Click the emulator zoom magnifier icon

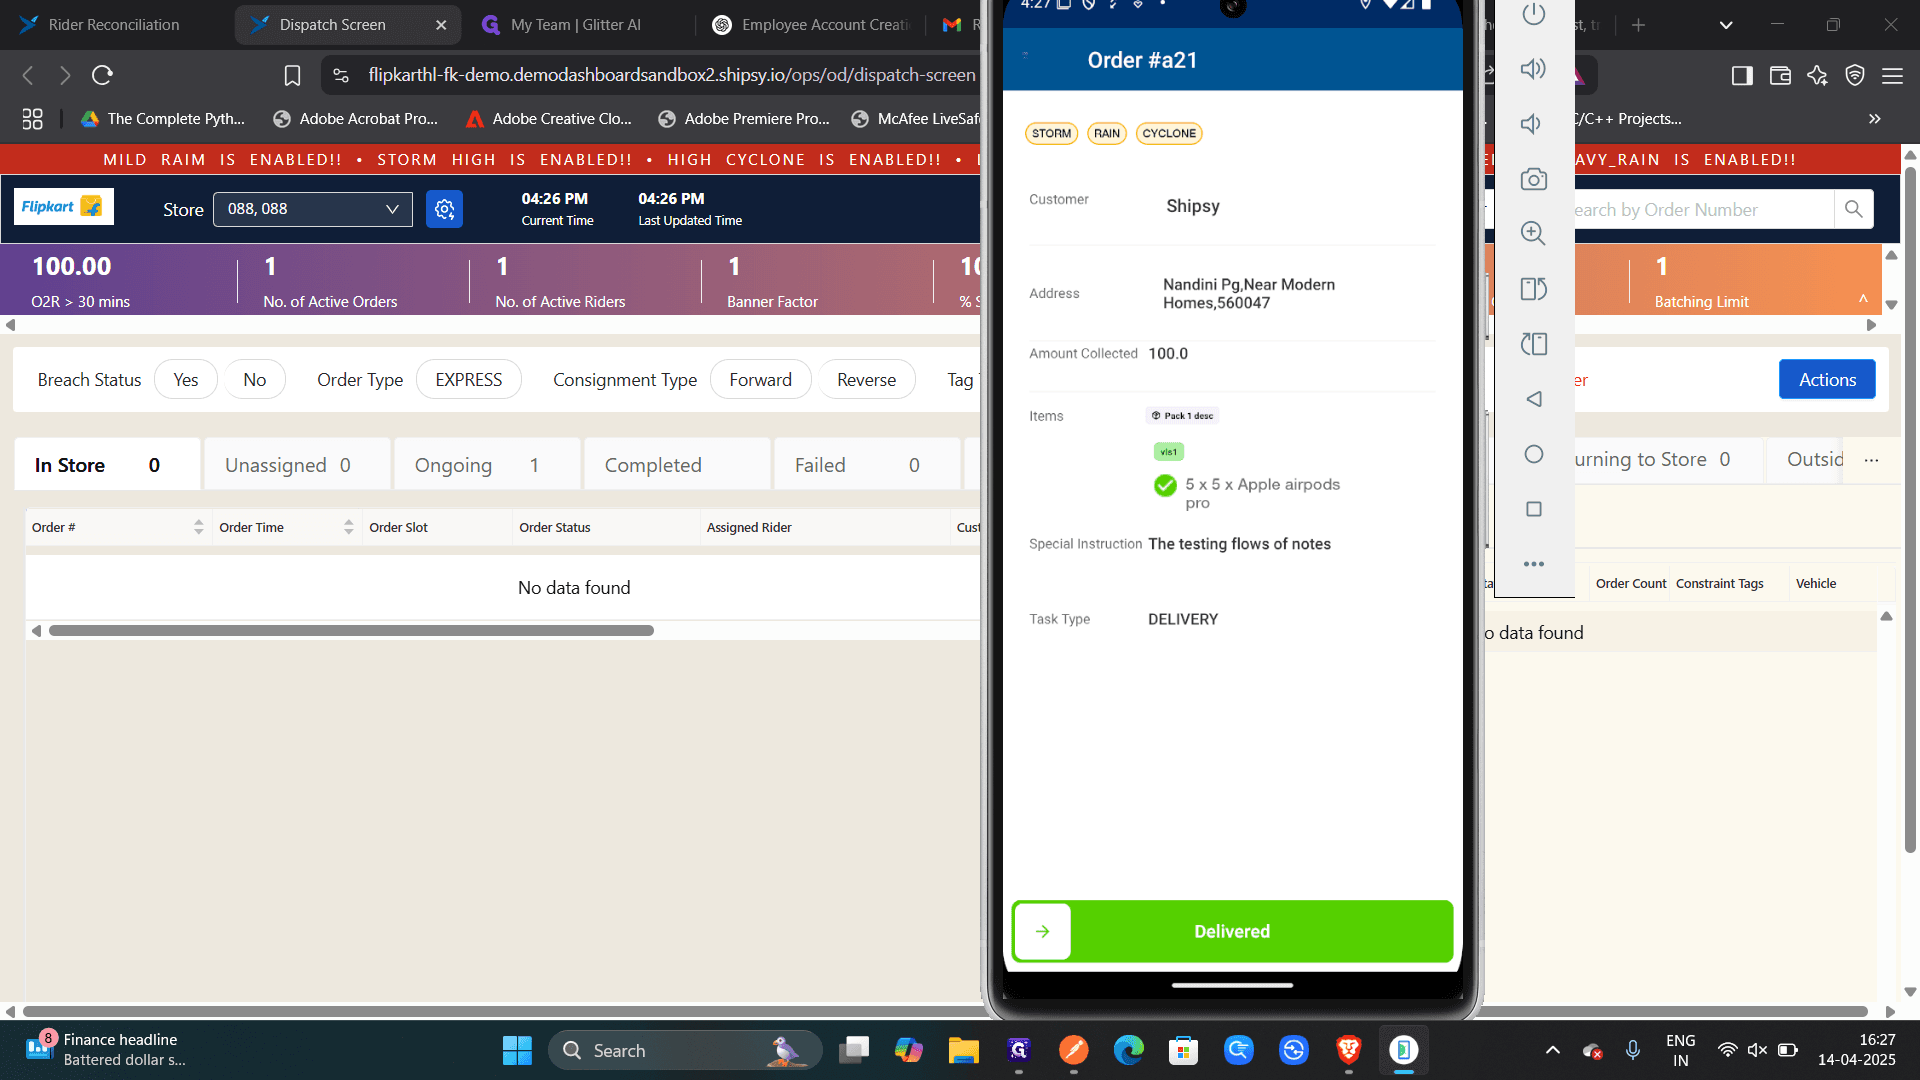click(1533, 233)
